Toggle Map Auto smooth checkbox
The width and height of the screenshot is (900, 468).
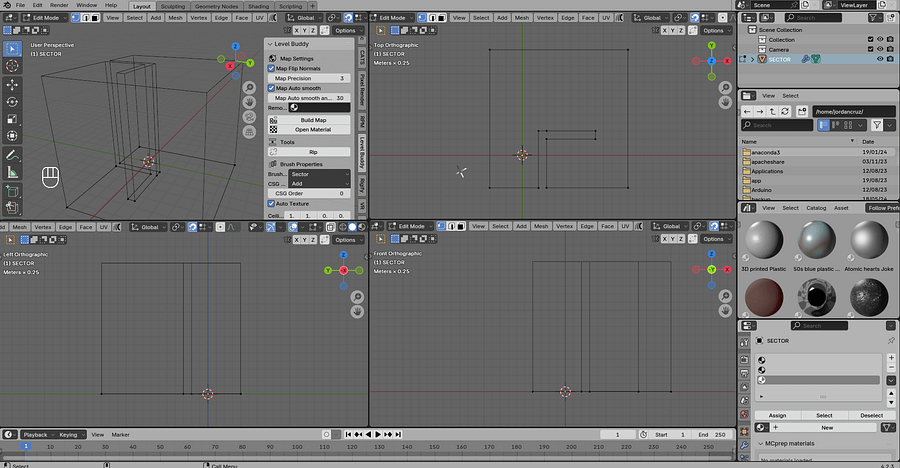271,88
